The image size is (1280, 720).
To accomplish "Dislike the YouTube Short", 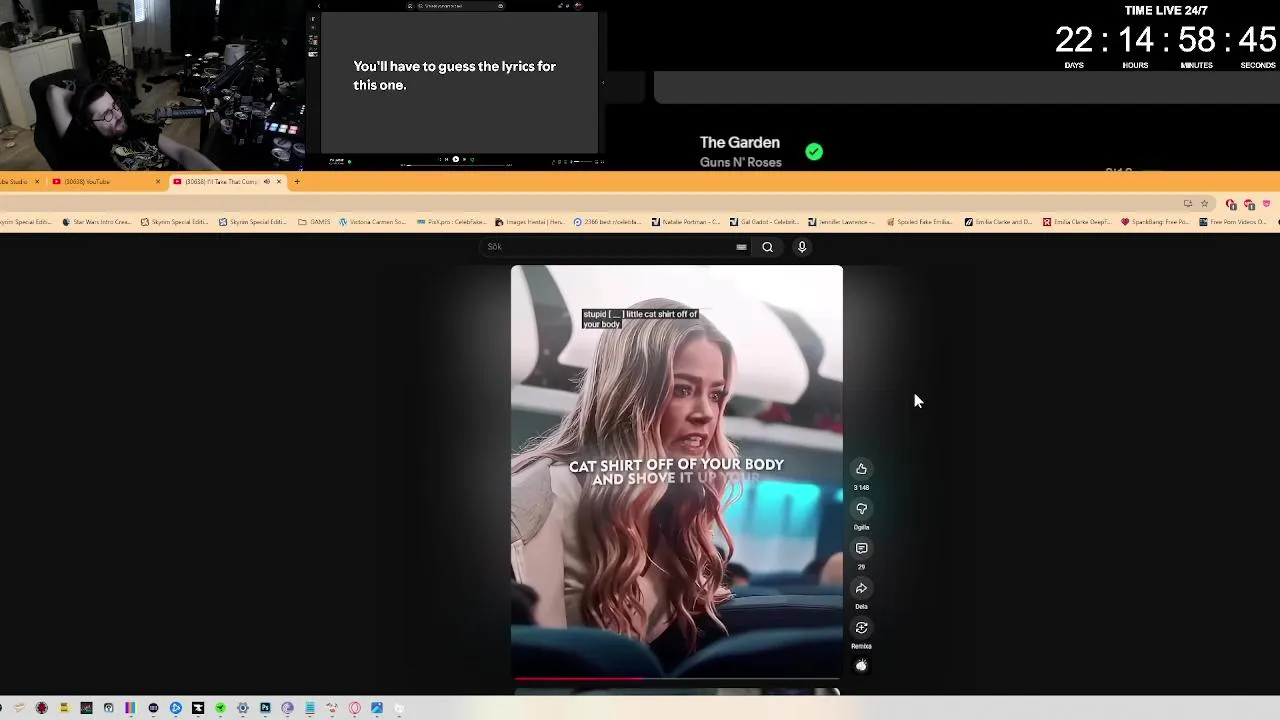I will coord(861,509).
